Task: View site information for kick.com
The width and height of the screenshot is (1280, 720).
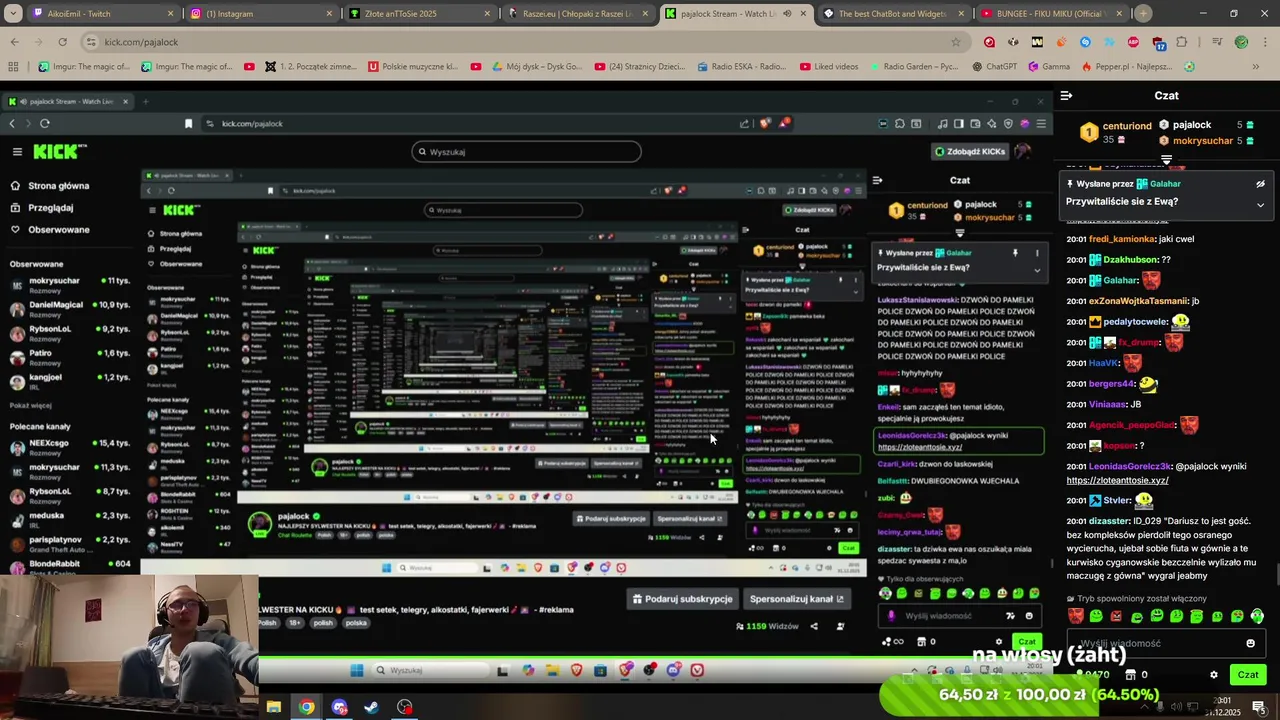Action: 91,42
